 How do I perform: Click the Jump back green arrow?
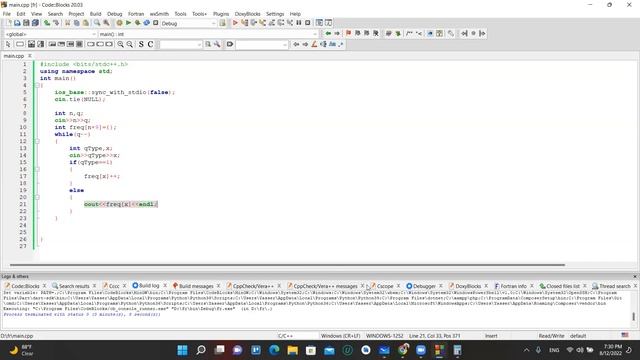coord(328,33)
